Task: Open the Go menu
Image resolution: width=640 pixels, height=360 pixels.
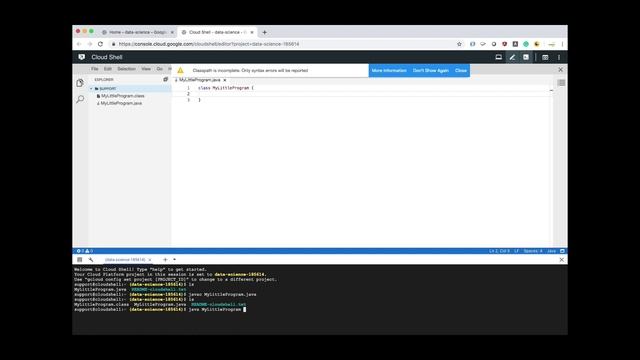Action: (x=160, y=69)
